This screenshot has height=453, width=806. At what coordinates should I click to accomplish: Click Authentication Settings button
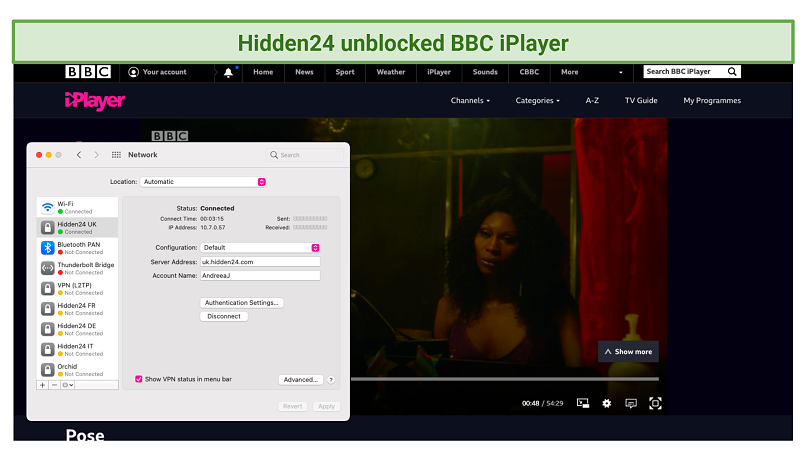click(x=242, y=302)
